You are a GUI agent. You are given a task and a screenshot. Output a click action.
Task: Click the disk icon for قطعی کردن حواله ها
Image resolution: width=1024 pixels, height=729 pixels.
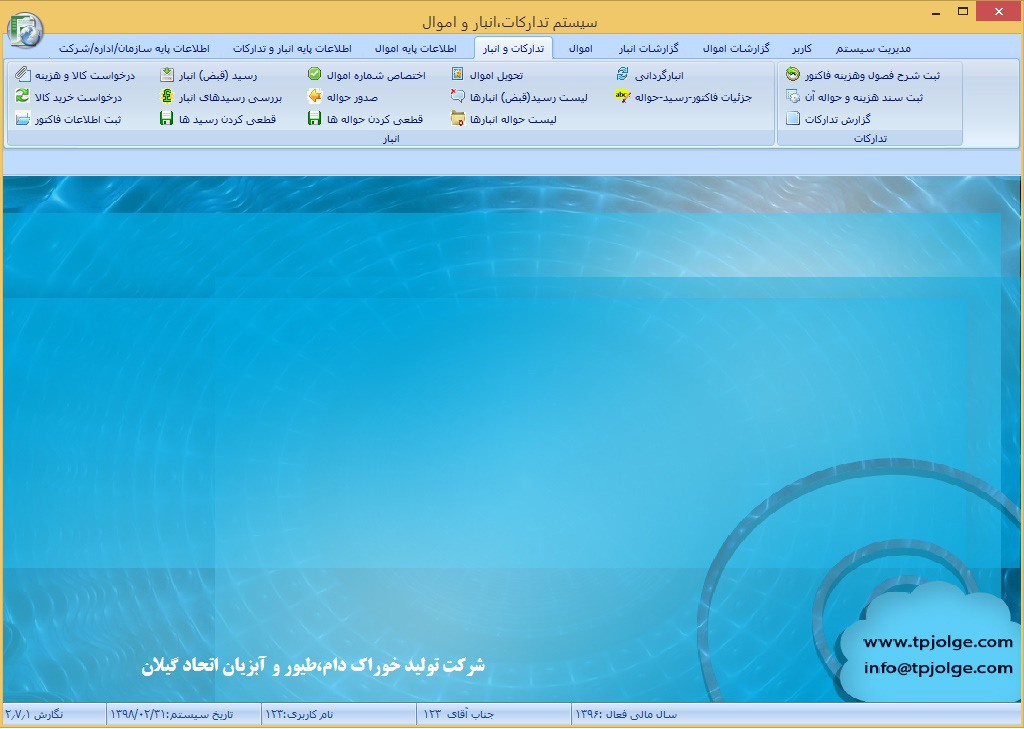pos(314,119)
